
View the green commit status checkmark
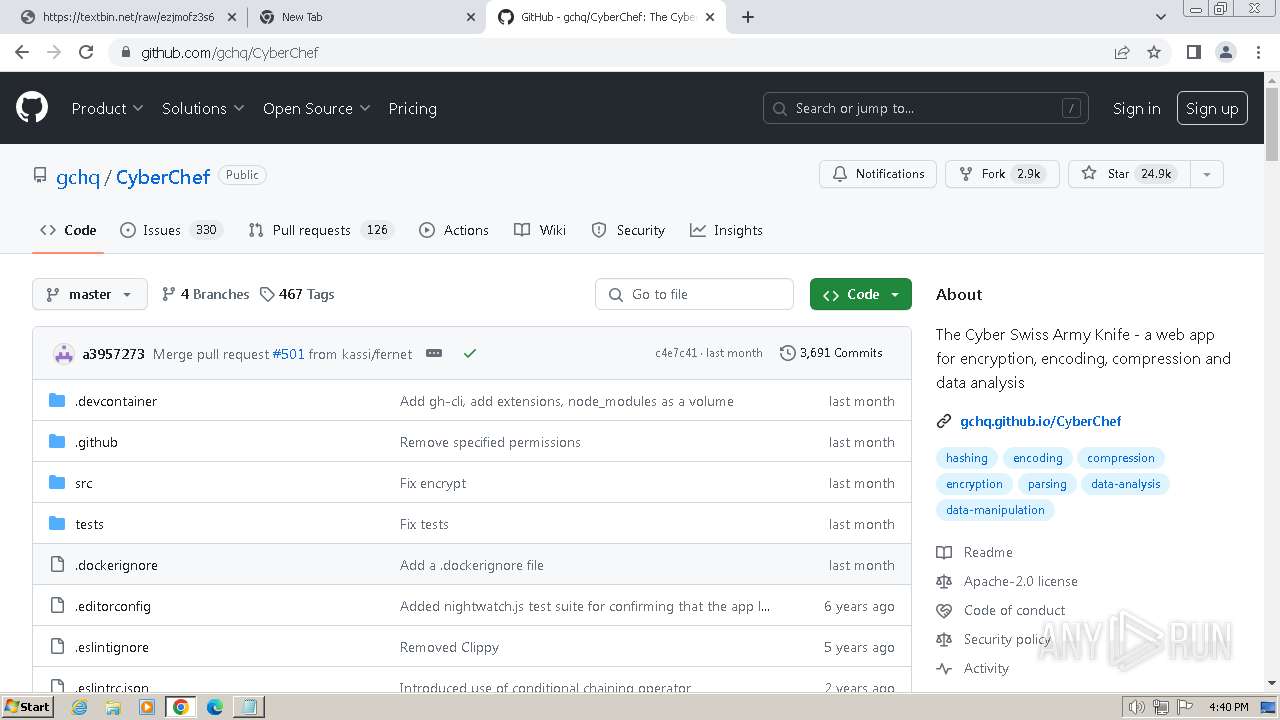pos(470,353)
